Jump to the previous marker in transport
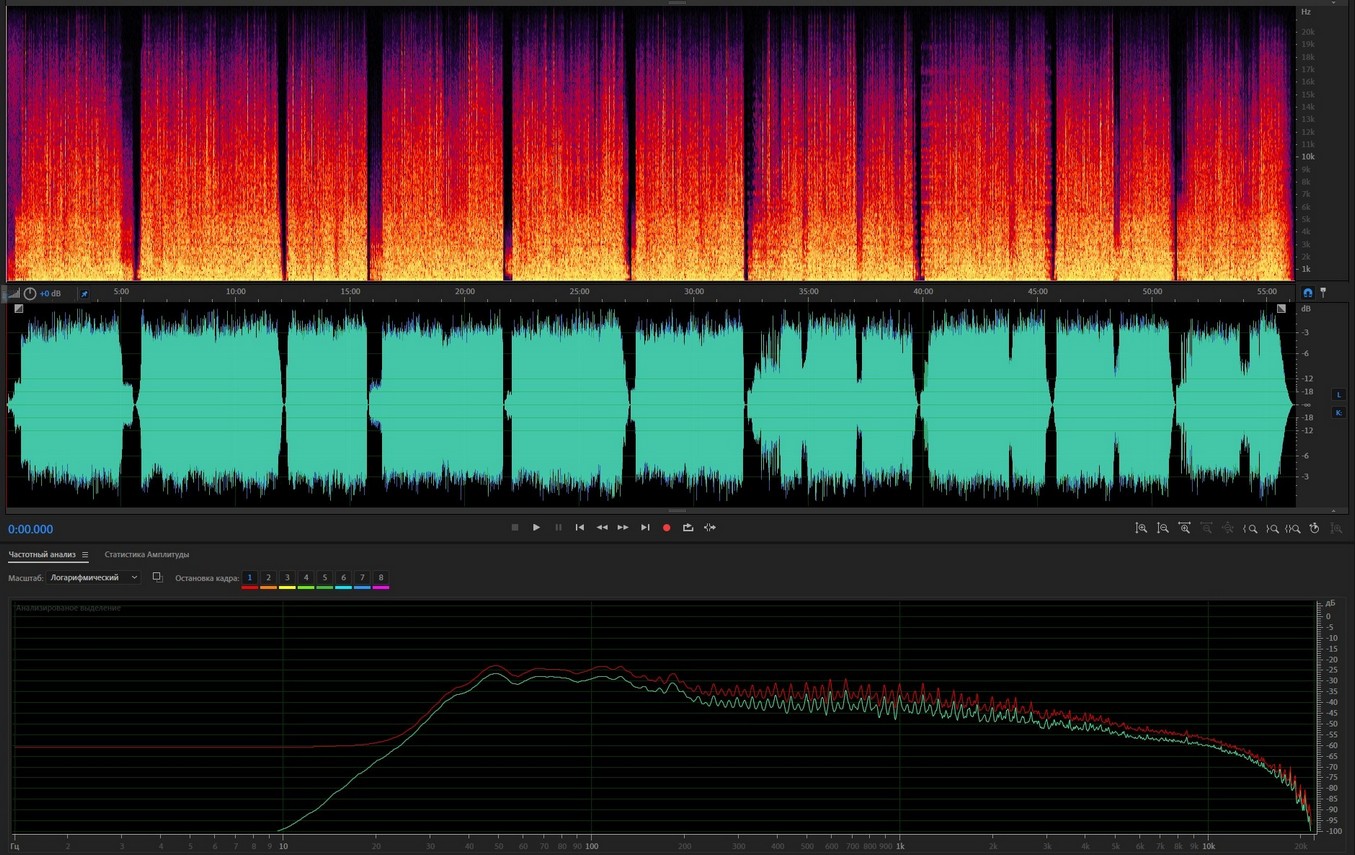1355x855 pixels. 580,528
